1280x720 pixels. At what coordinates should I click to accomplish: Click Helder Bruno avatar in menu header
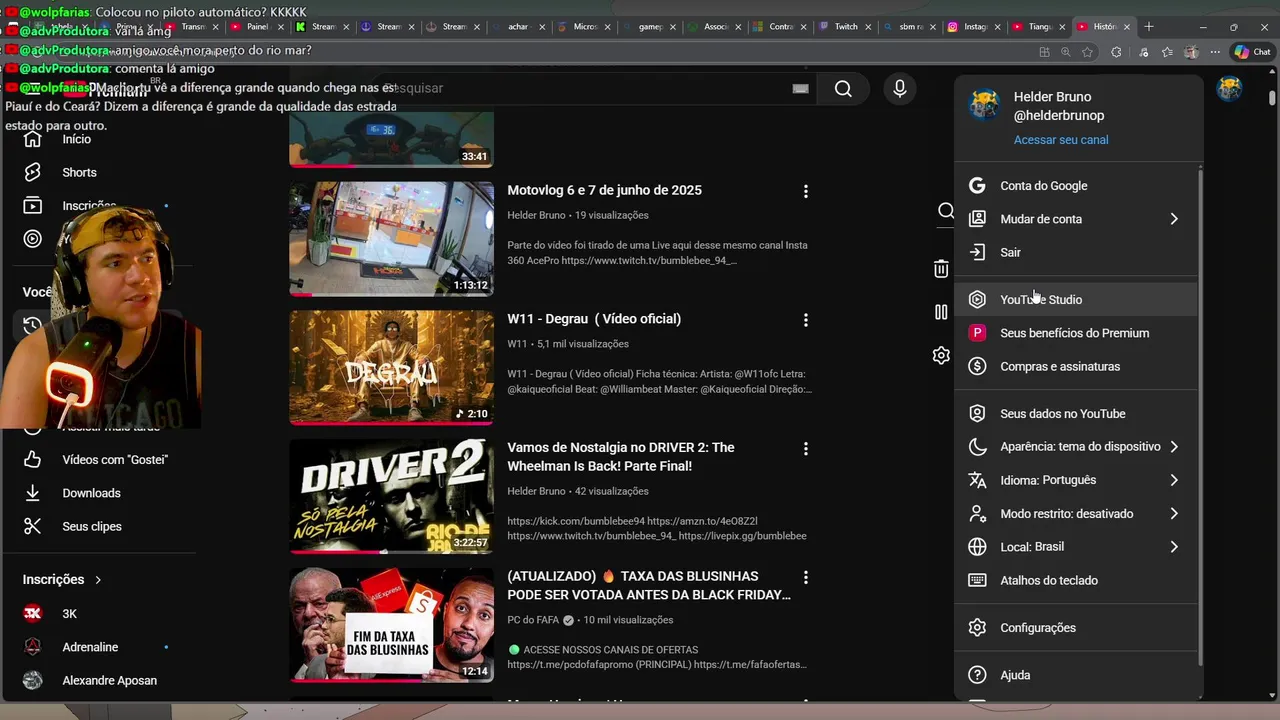(984, 104)
